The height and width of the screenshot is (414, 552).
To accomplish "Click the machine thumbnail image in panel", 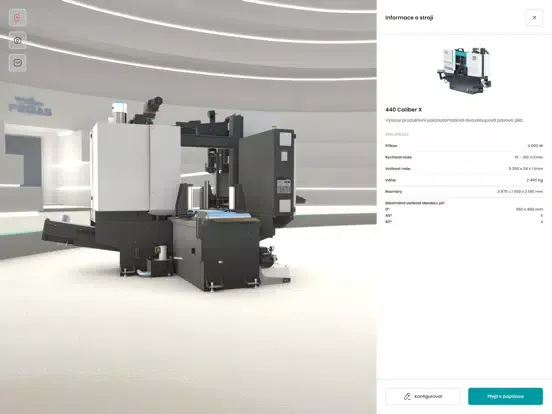I will coord(464,70).
